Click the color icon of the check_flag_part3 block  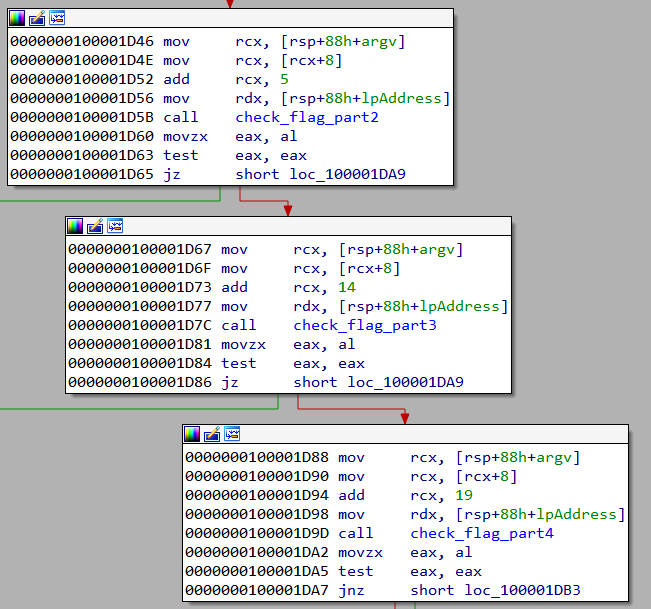pos(75,226)
